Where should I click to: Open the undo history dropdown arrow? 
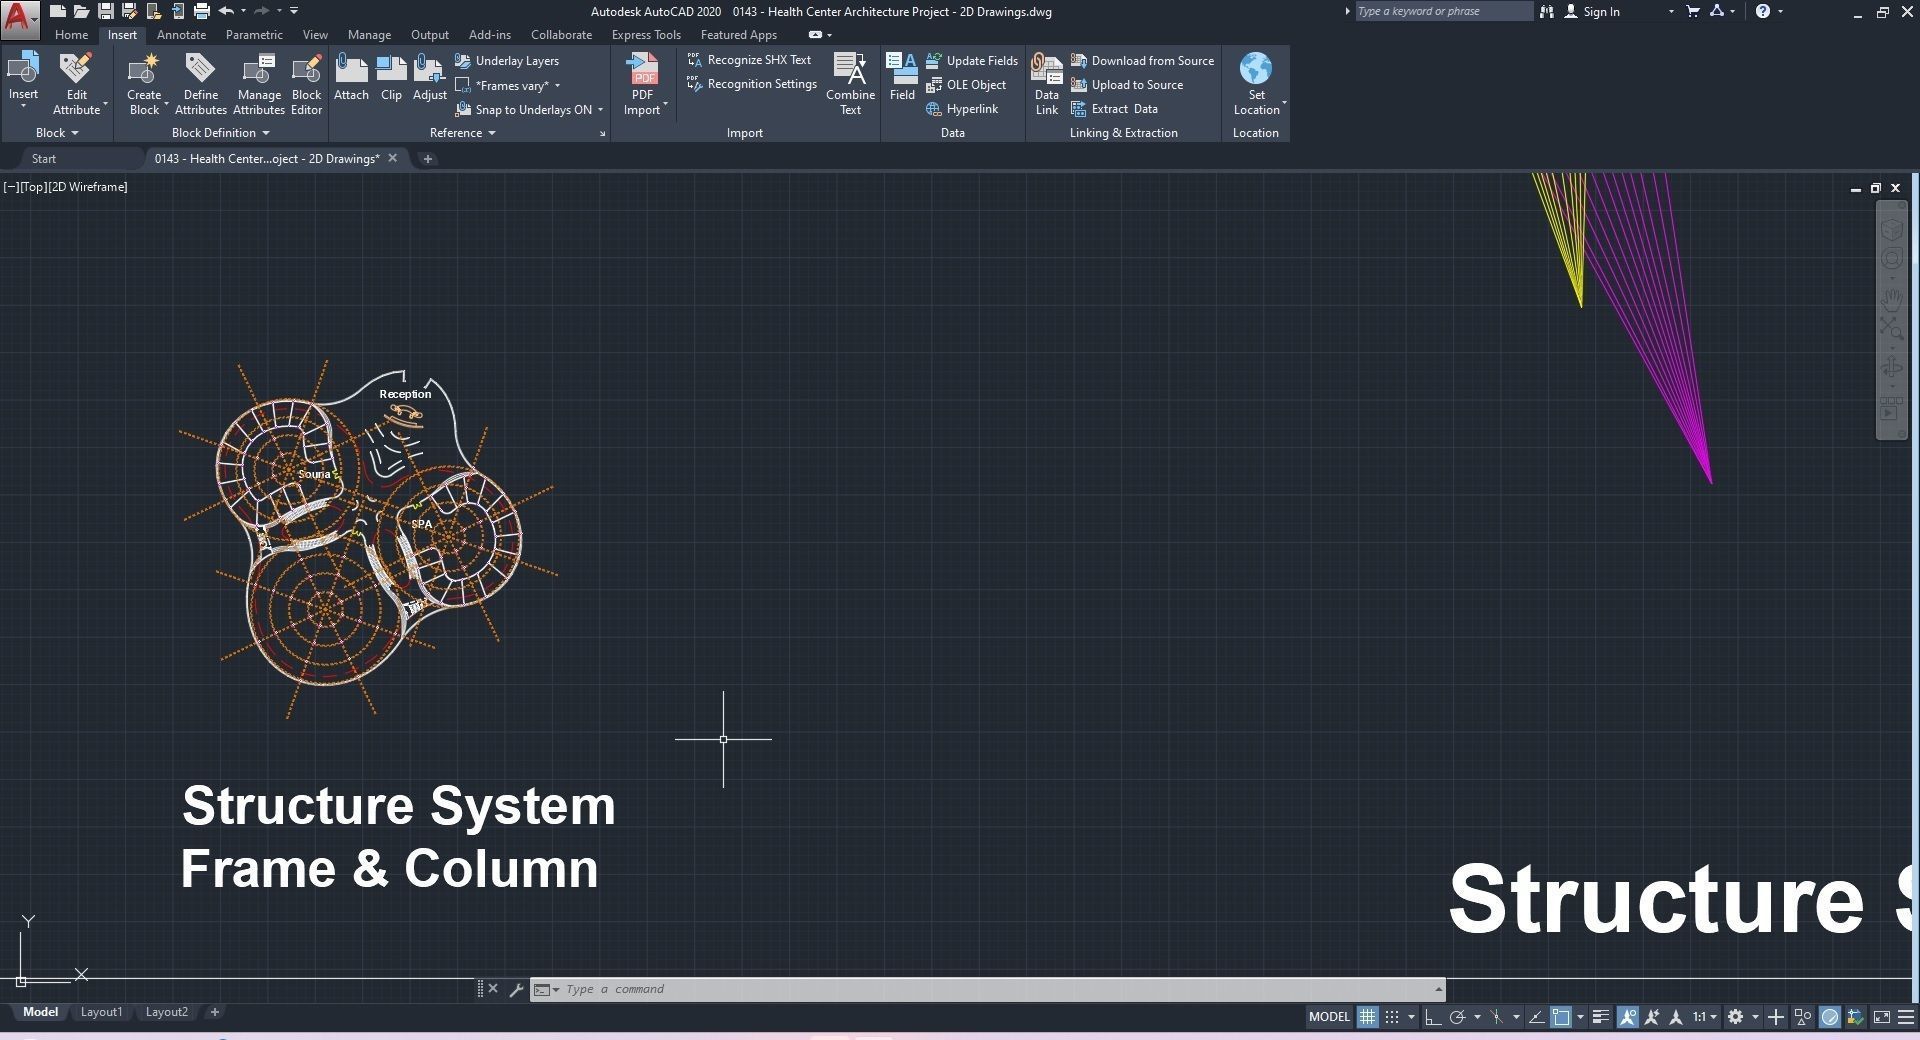pyautogui.click(x=243, y=11)
